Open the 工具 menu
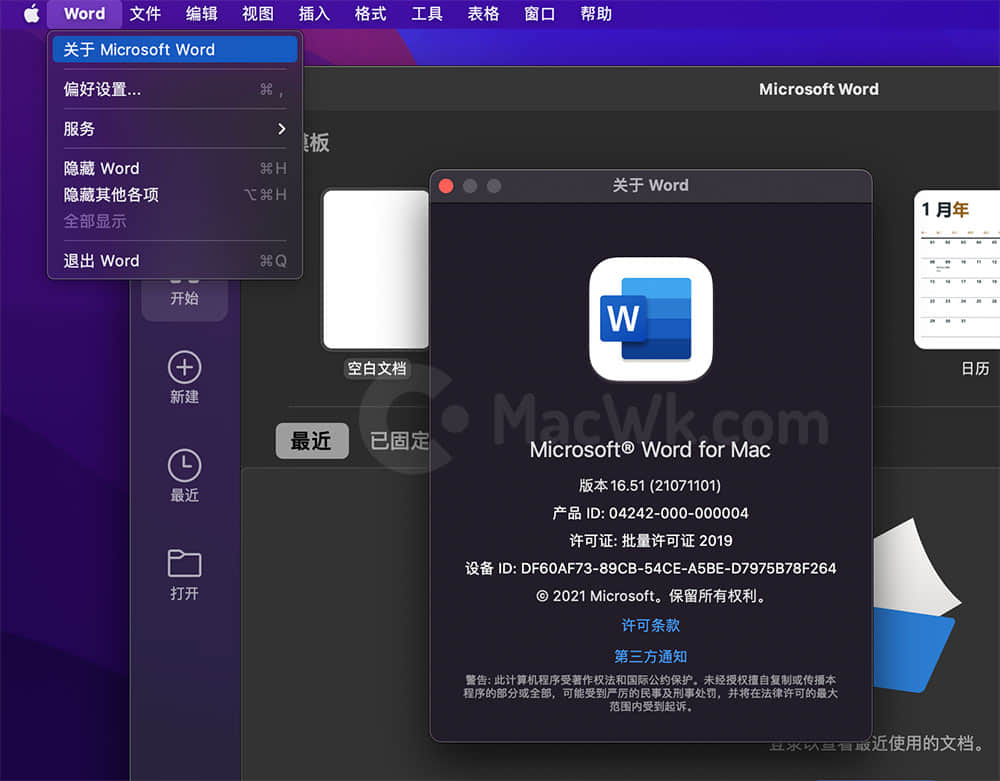Image resolution: width=1000 pixels, height=781 pixels. (427, 13)
